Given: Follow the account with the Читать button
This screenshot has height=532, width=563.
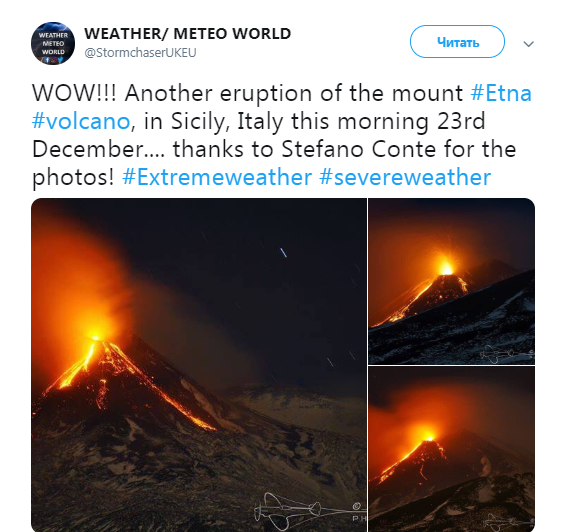Looking at the screenshot, I should click(457, 42).
